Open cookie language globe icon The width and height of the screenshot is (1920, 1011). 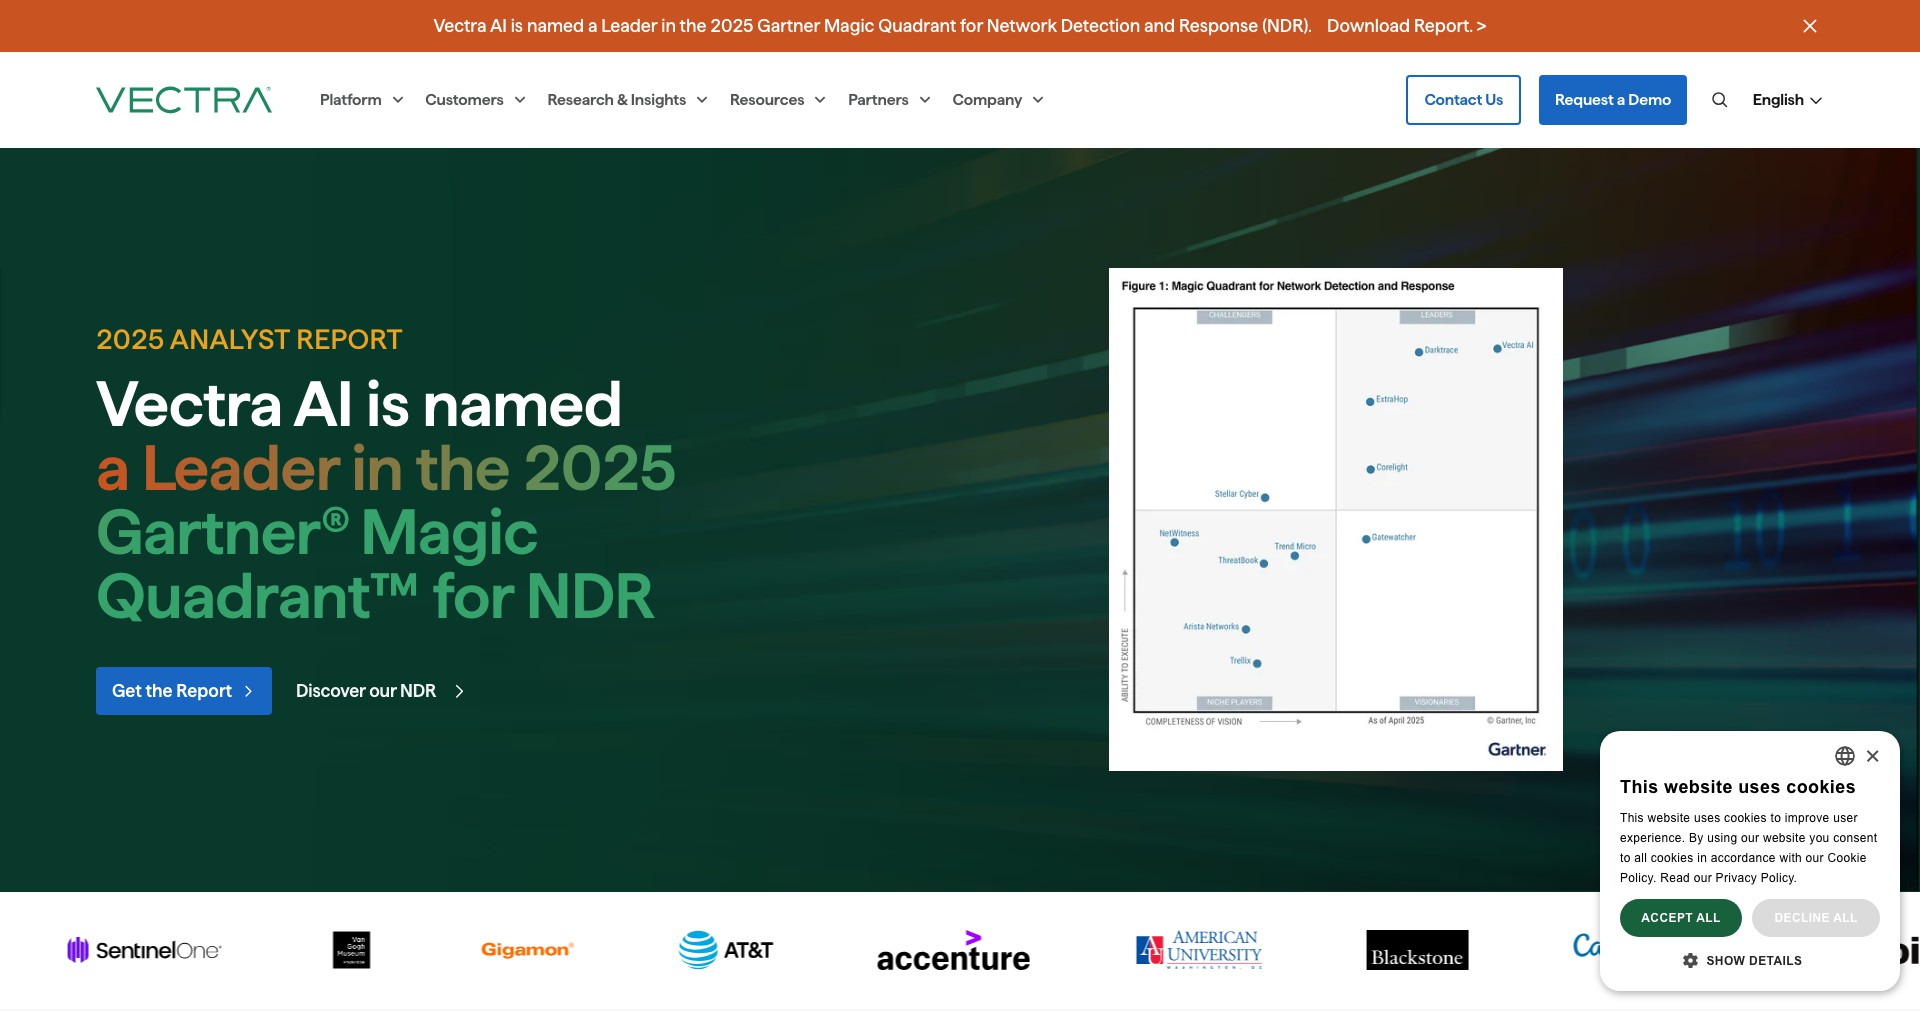point(1845,756)
